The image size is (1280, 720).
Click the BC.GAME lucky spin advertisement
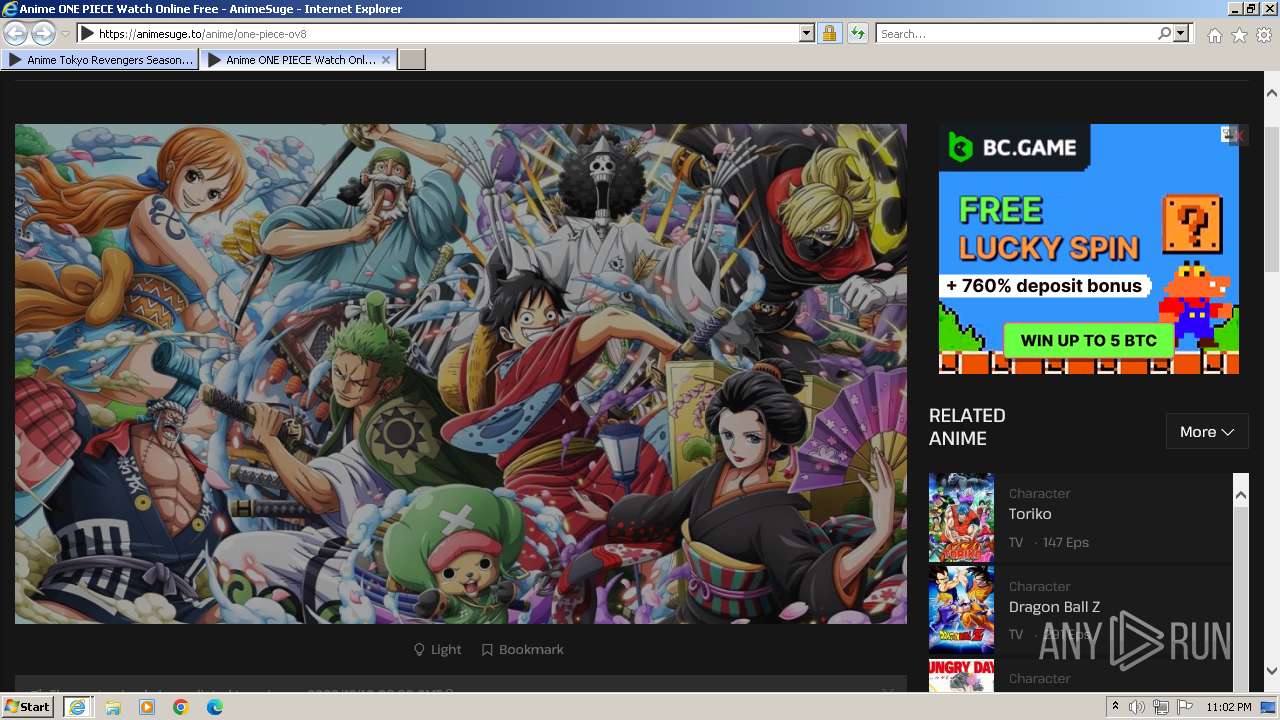coord(1089,249)
